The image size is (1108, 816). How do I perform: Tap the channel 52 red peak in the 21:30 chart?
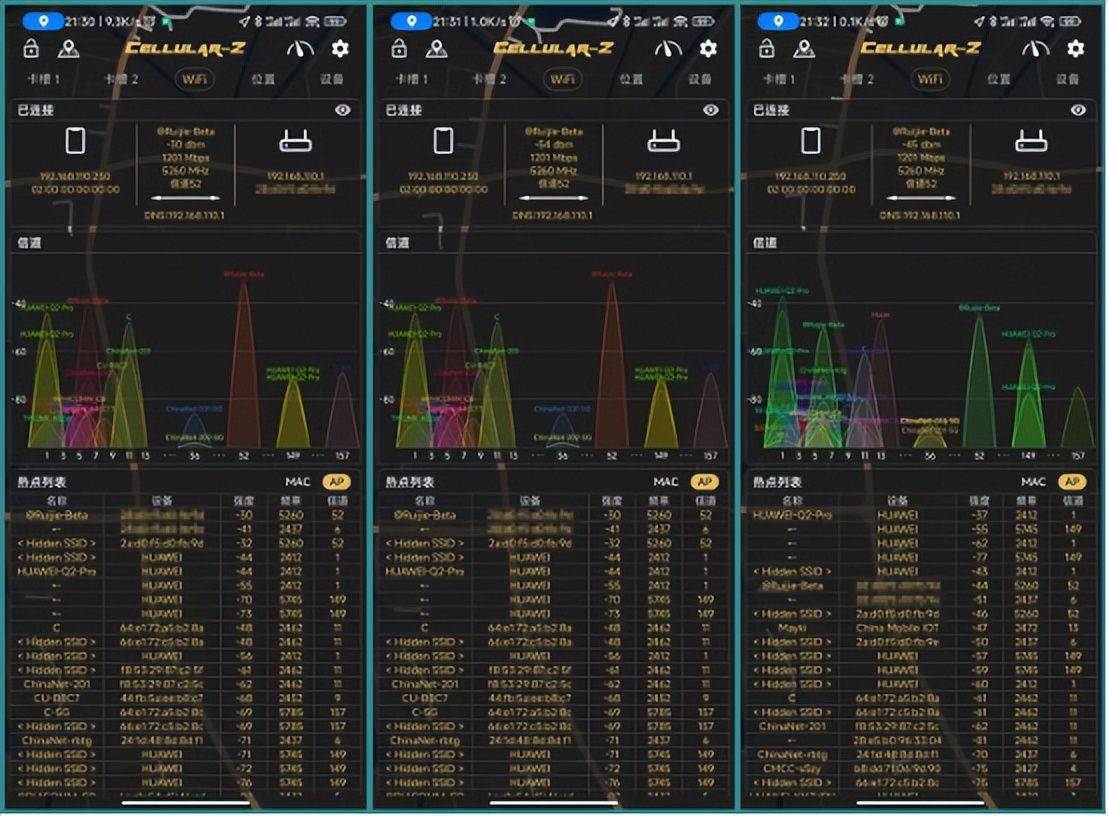(x=243, y=364)
